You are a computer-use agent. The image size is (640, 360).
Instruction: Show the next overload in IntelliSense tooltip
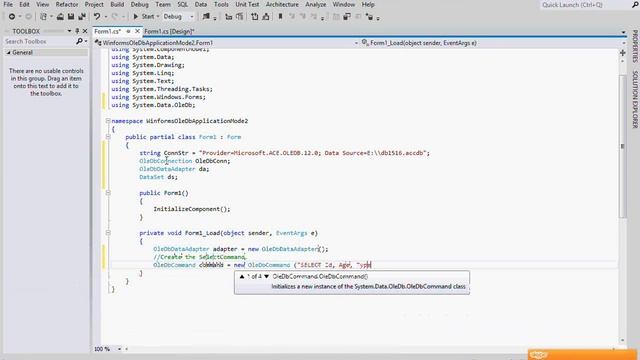(x=267, y=277)
